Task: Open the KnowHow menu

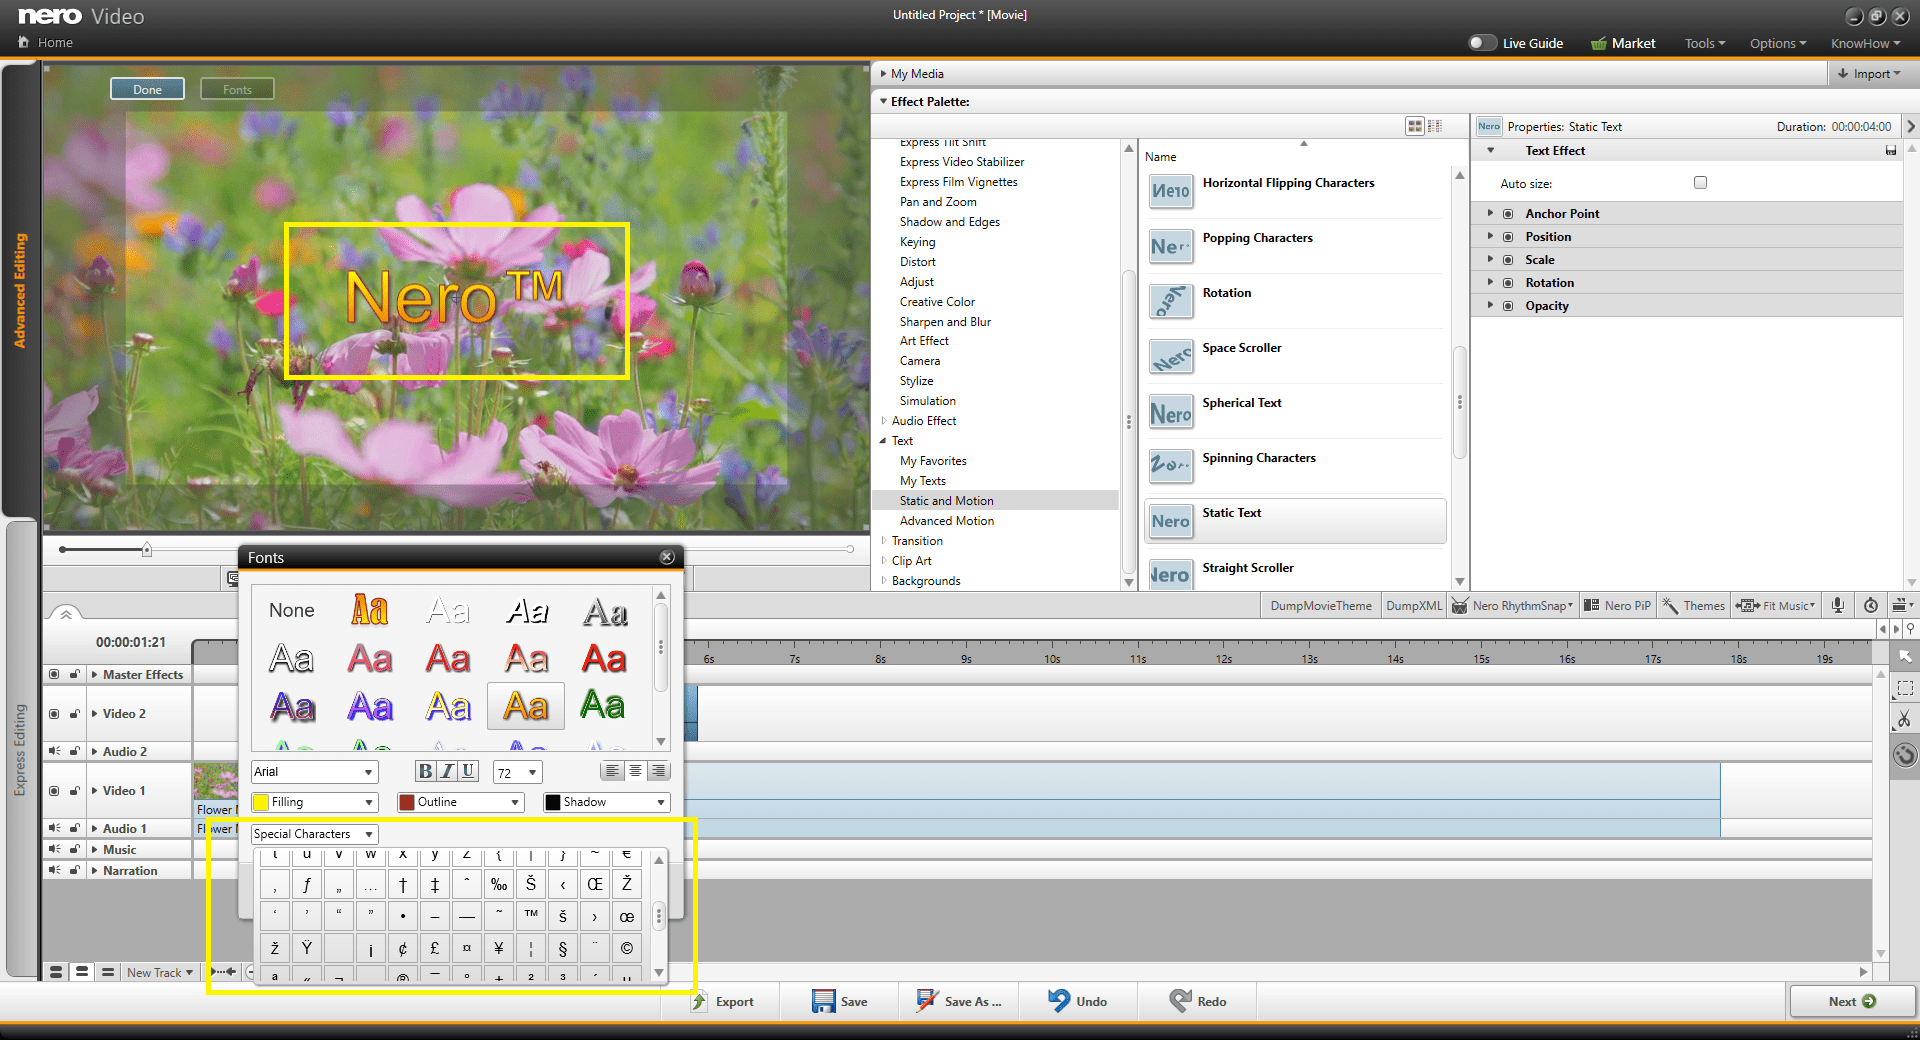Action: (x=1865, y=43)
